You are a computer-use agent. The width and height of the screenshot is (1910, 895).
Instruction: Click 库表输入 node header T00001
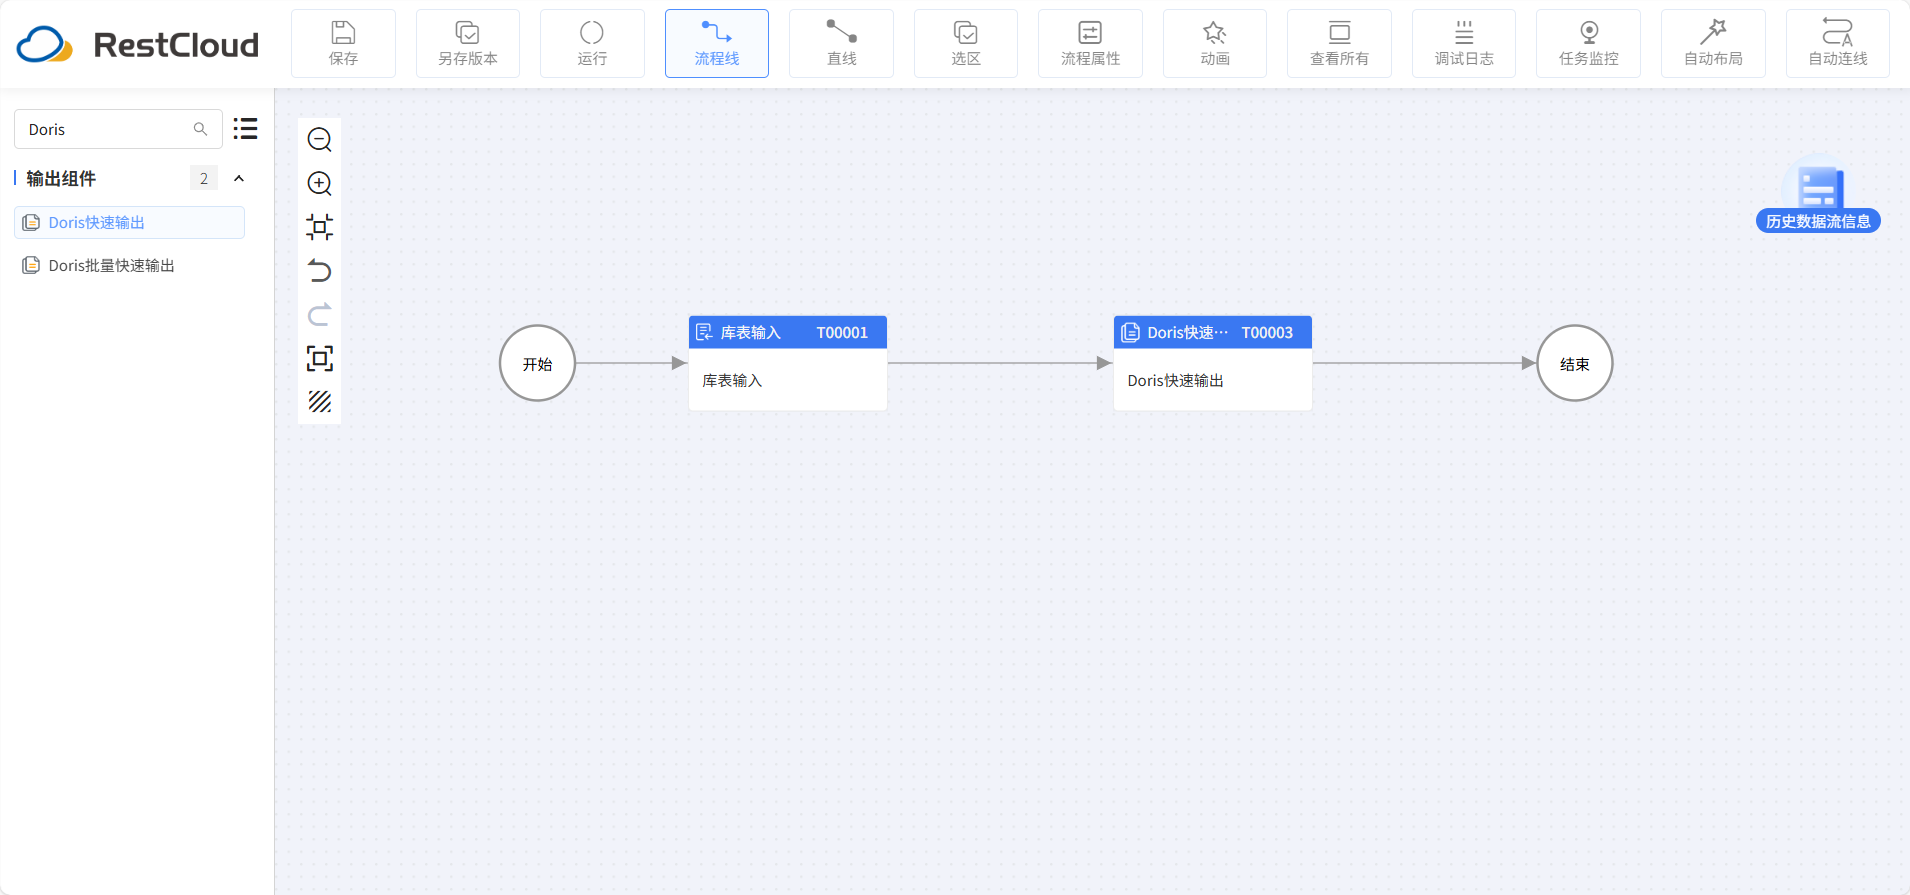pyautogui.click(x=788, y=332)
